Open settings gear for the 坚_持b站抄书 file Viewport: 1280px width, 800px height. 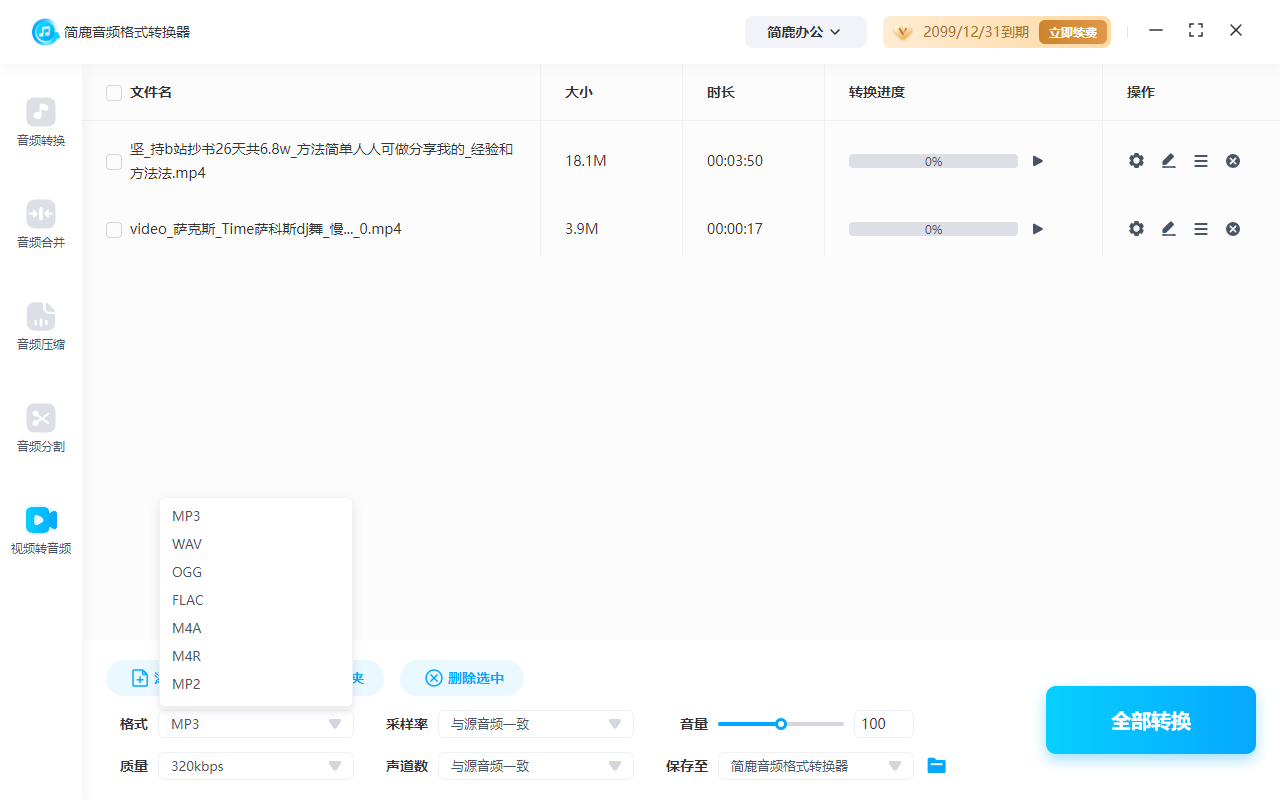[1136, 160]
